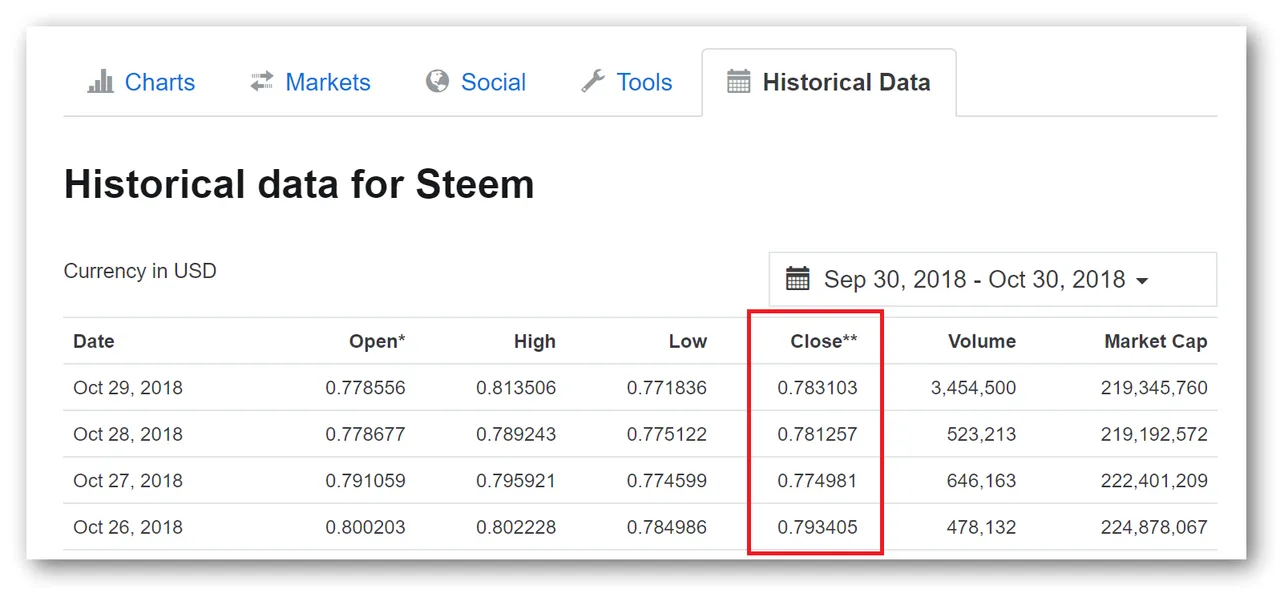Select the Historical Data tab
Image resolution: width=1280 pixels, height=593 pixels.
tap(829, 82)
